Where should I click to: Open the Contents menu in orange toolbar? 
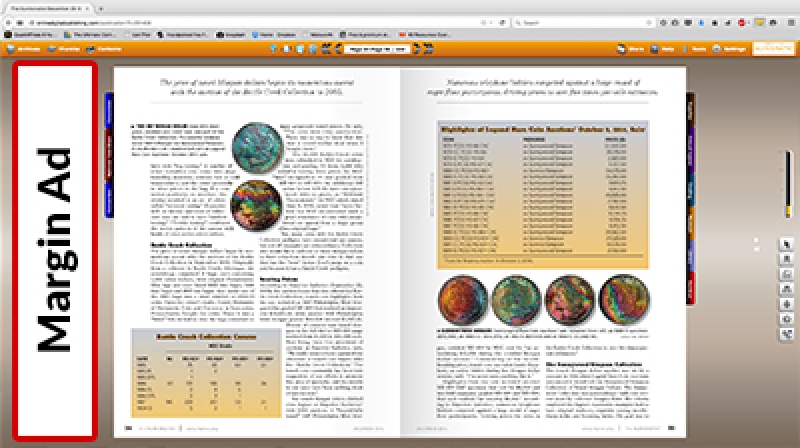[104, 49]
